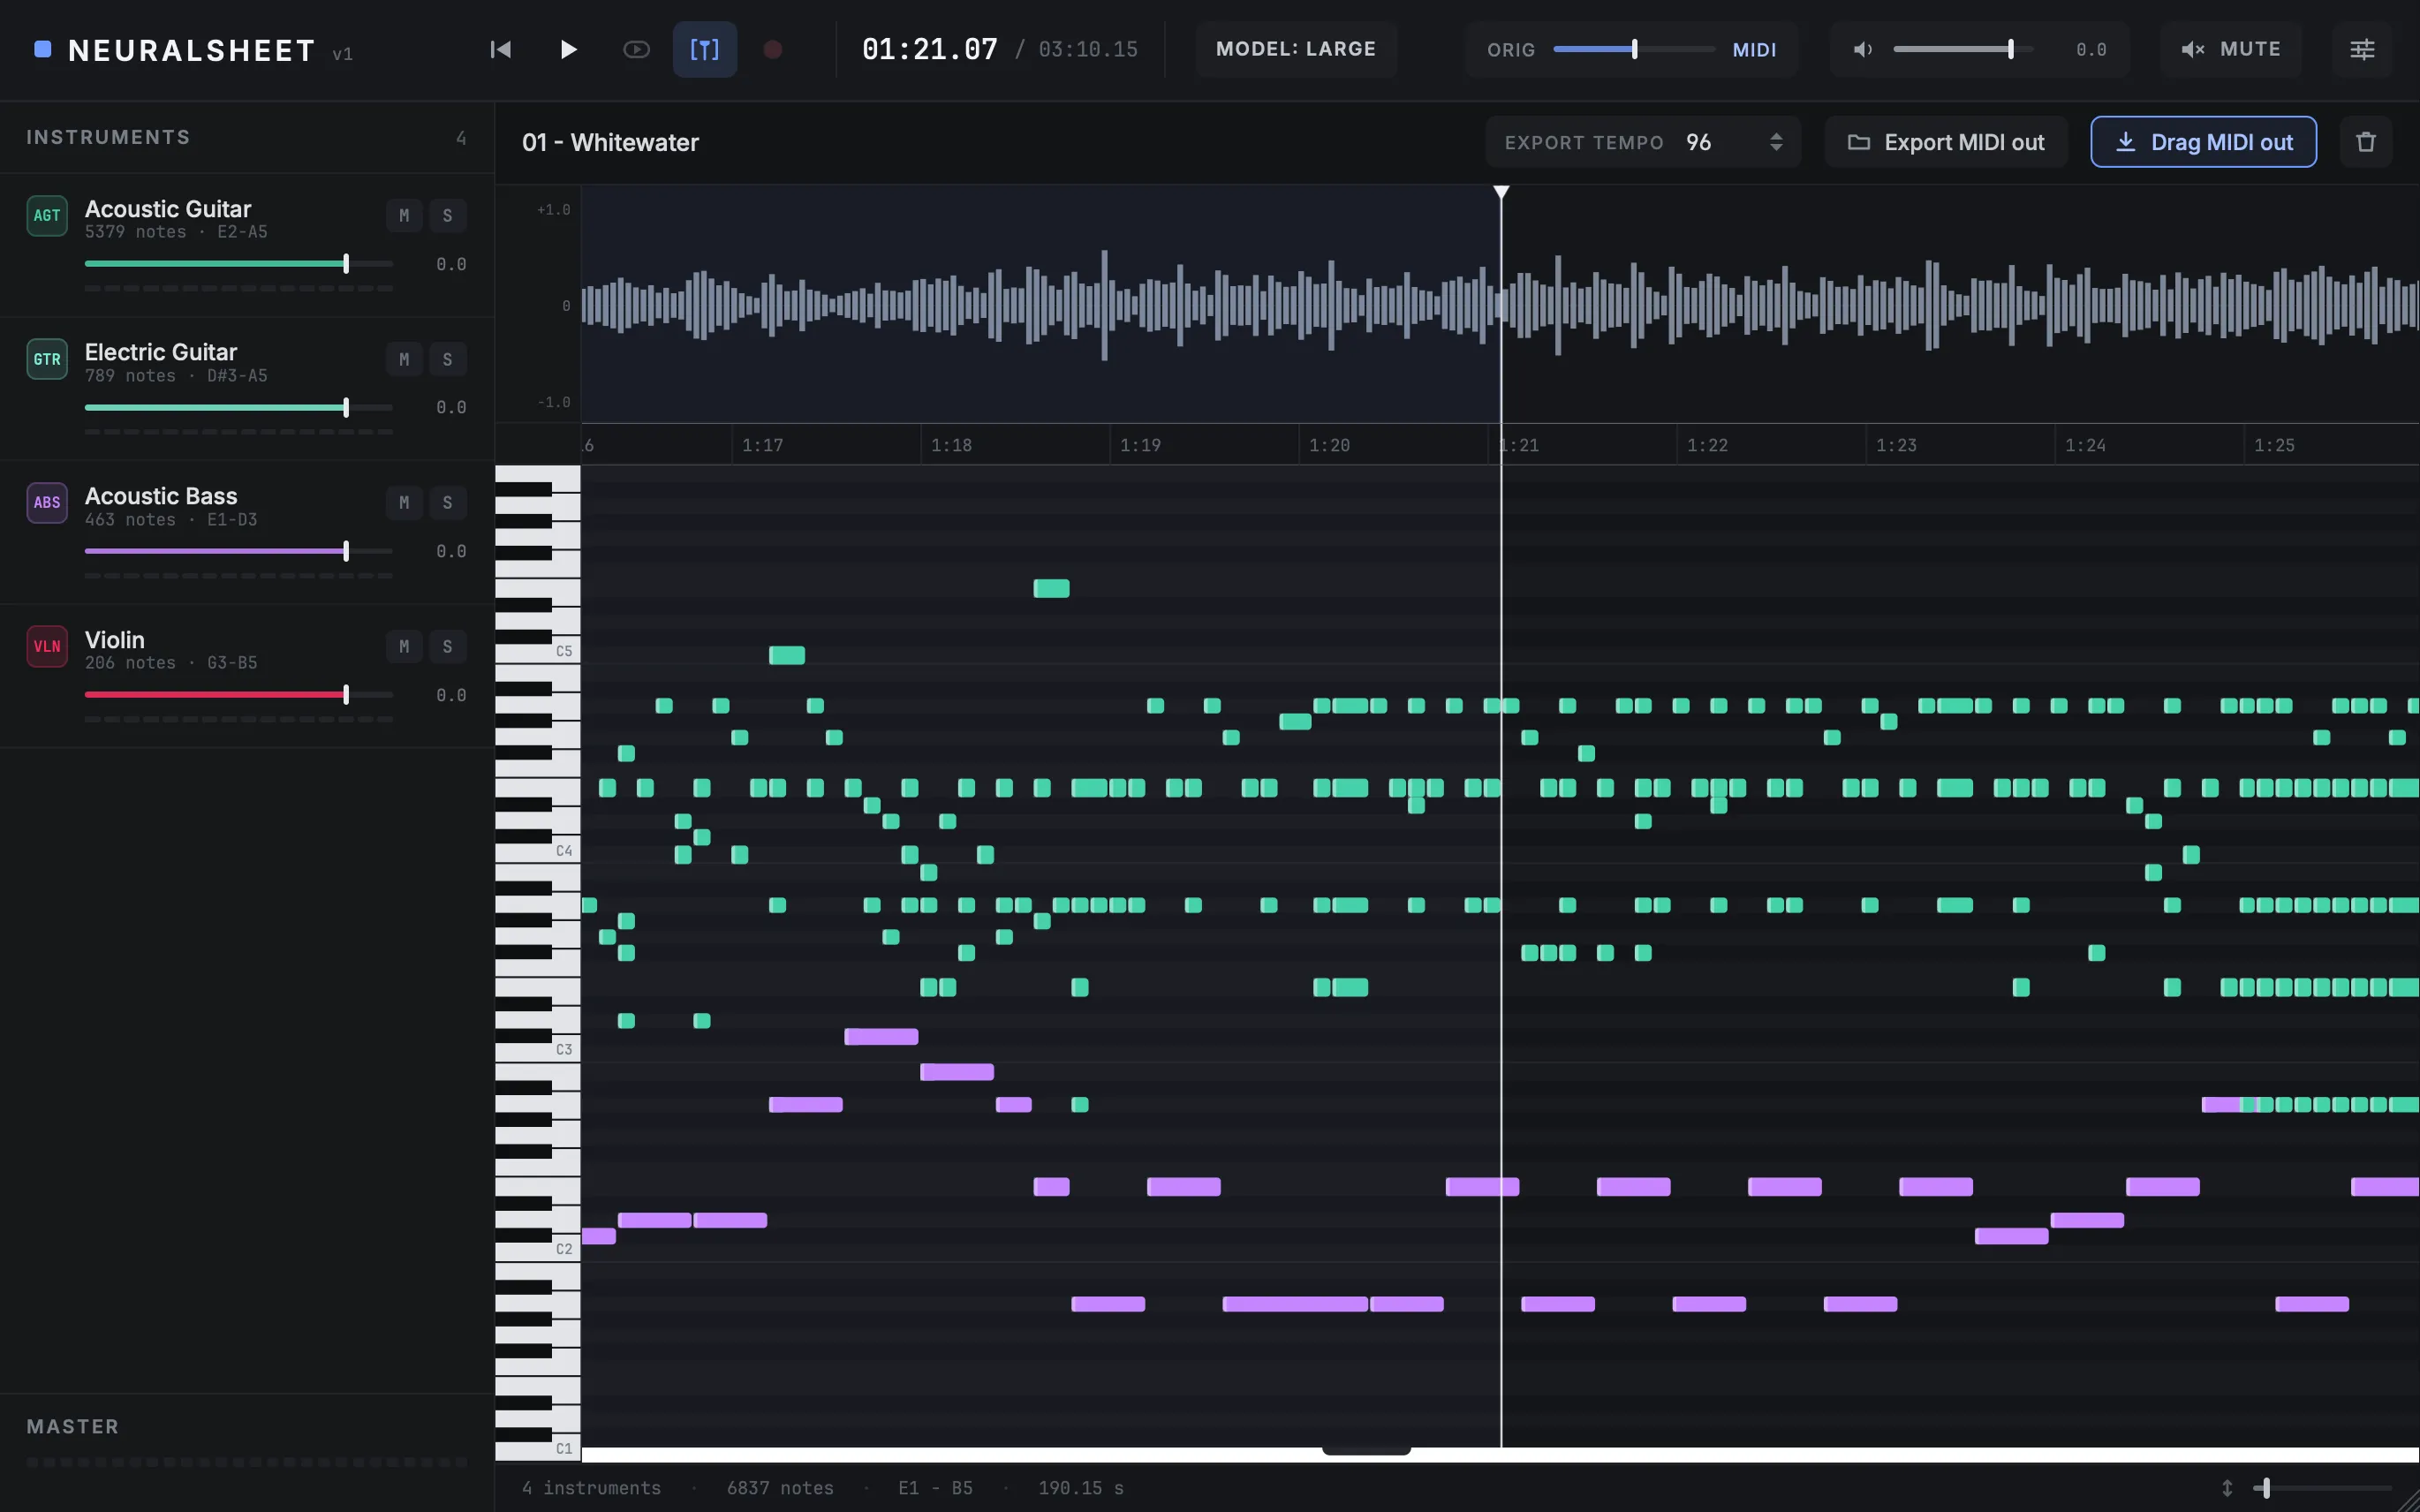
Task: Click the AGT Acoustic Guitar badge
Action: click(x=47, y=216)
